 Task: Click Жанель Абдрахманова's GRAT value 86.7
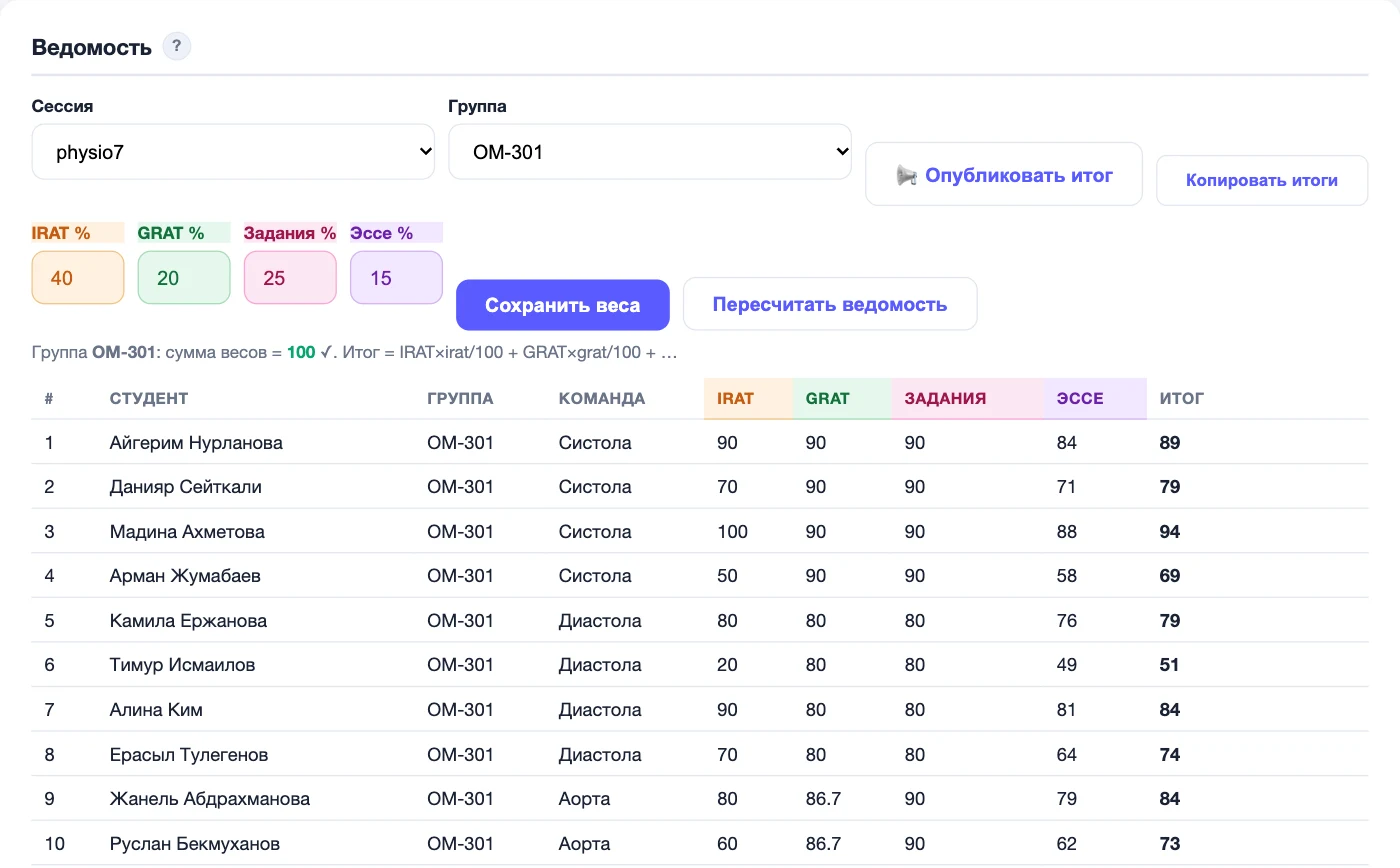(x=823, y=799)
